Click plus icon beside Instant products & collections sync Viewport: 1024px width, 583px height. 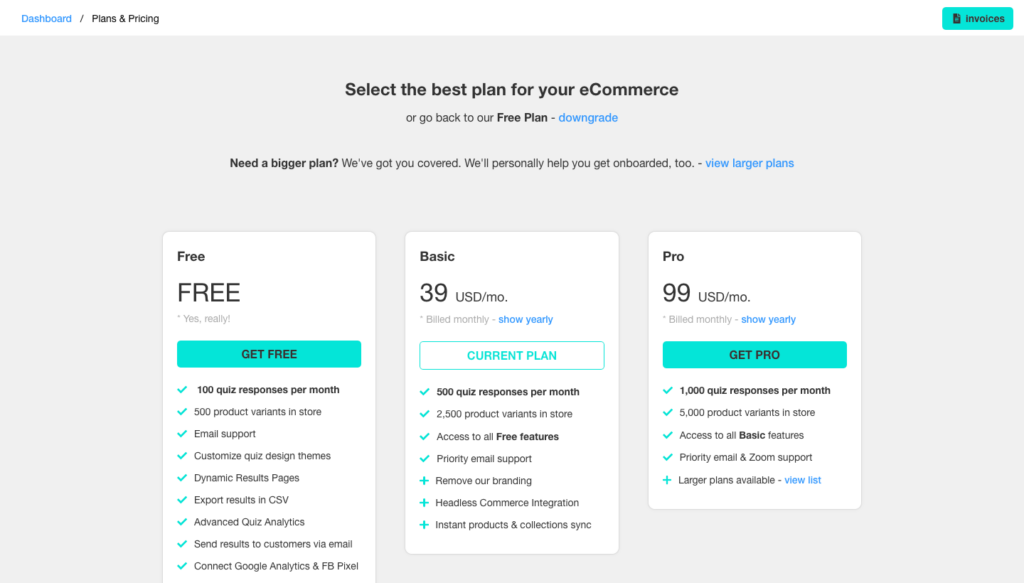424,525
